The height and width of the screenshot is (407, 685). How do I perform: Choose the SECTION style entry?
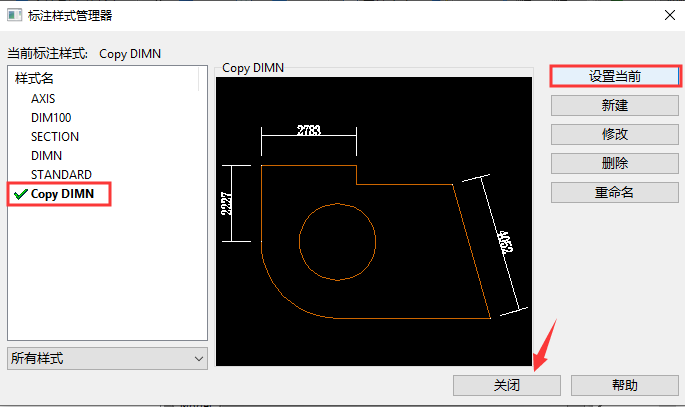55,137
